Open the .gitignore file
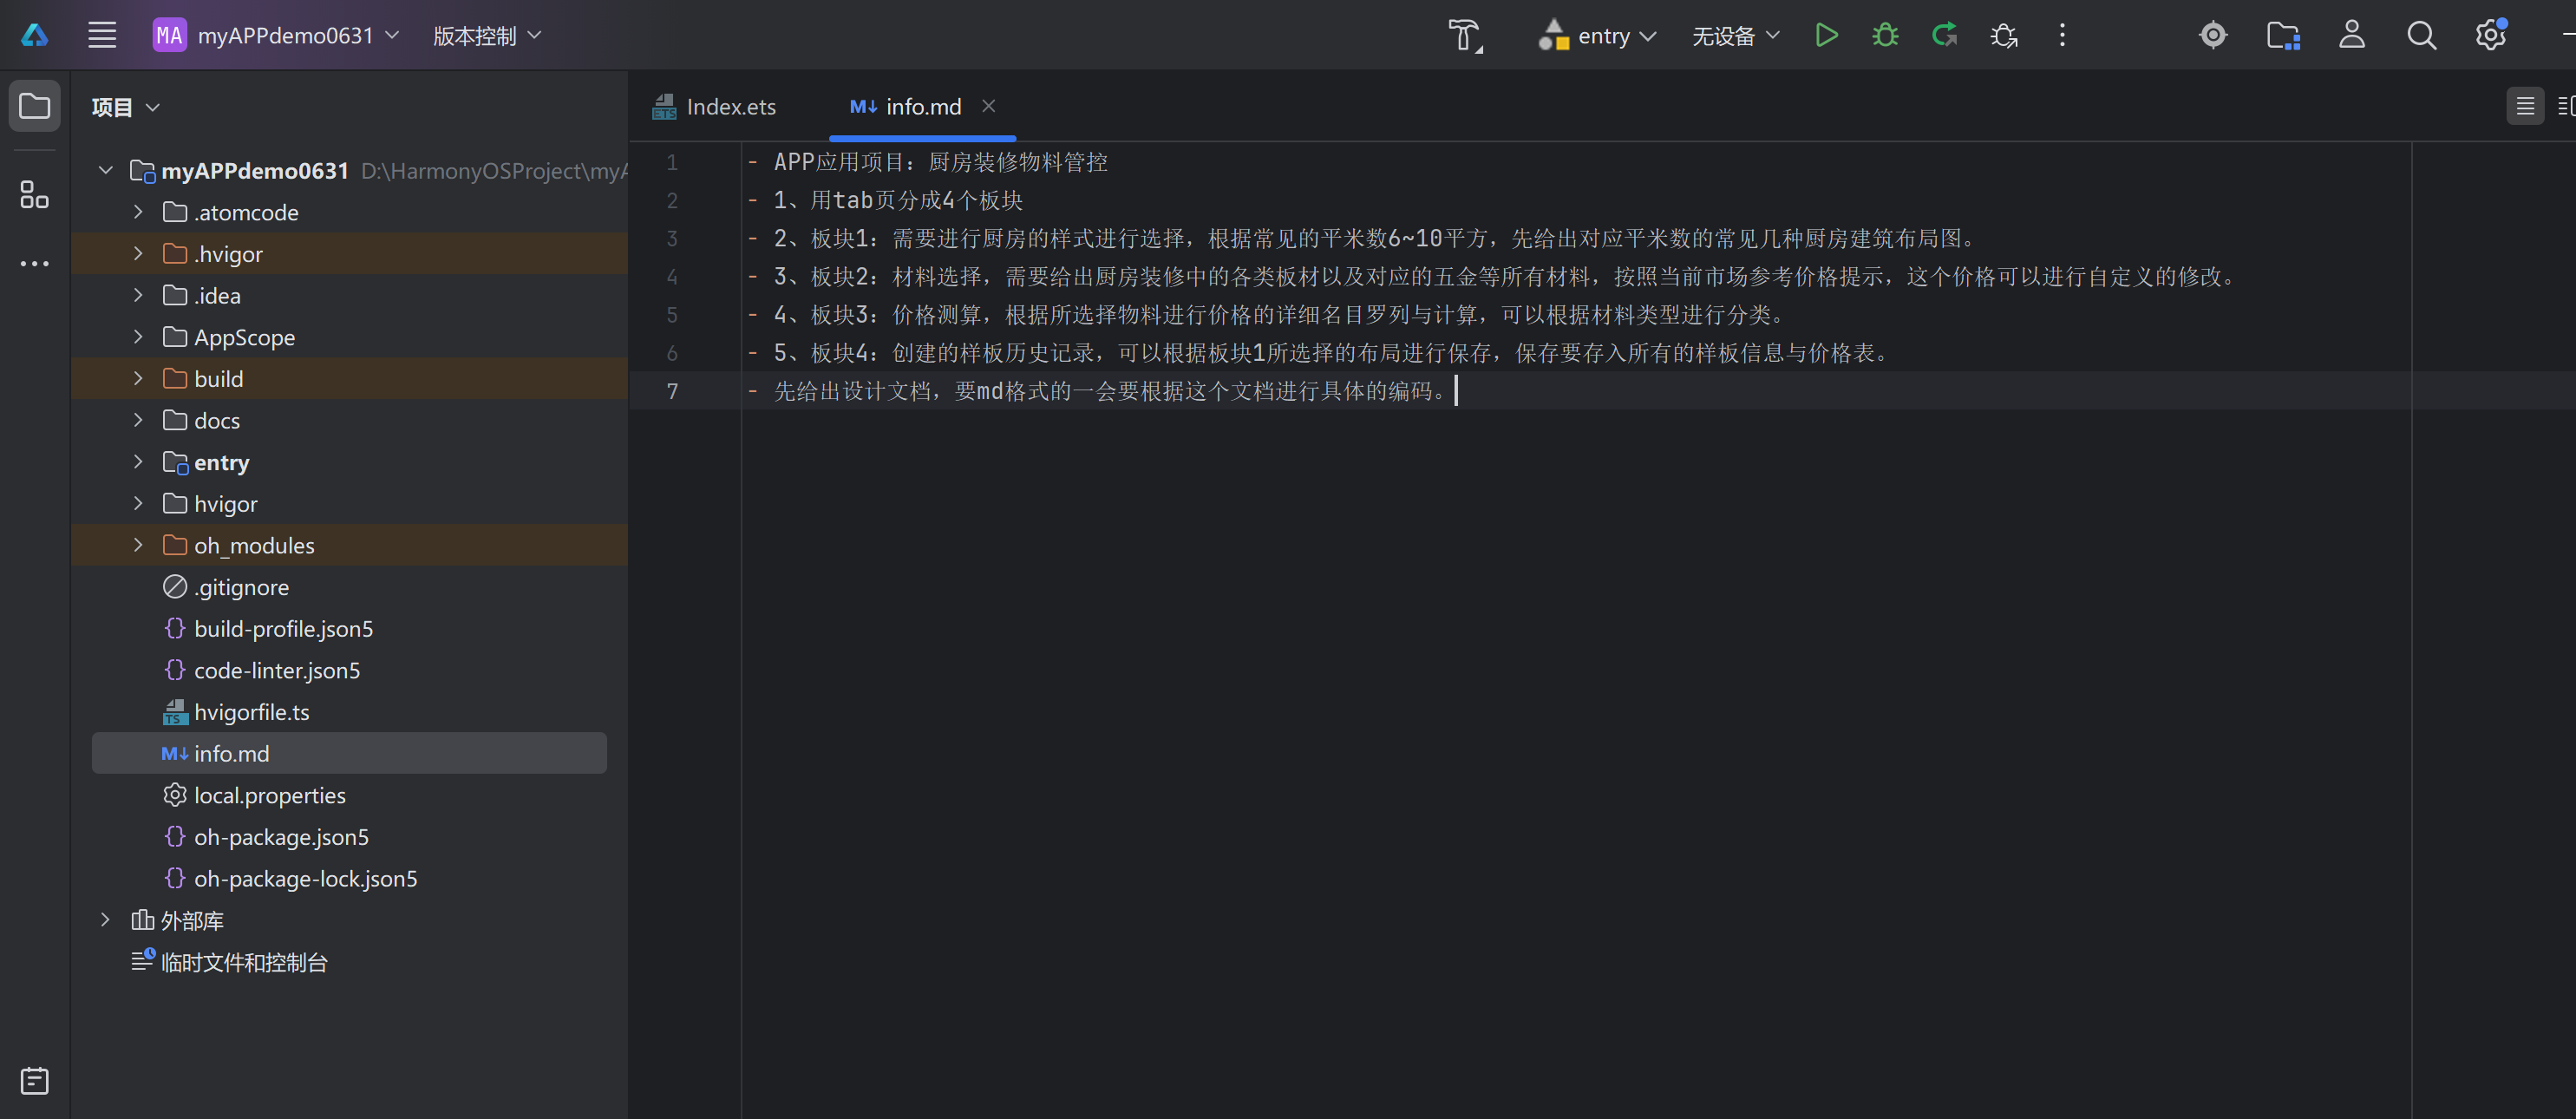Image resolution: width=2576 pixels, height=1119 pixels. click(x=241, y=587)
